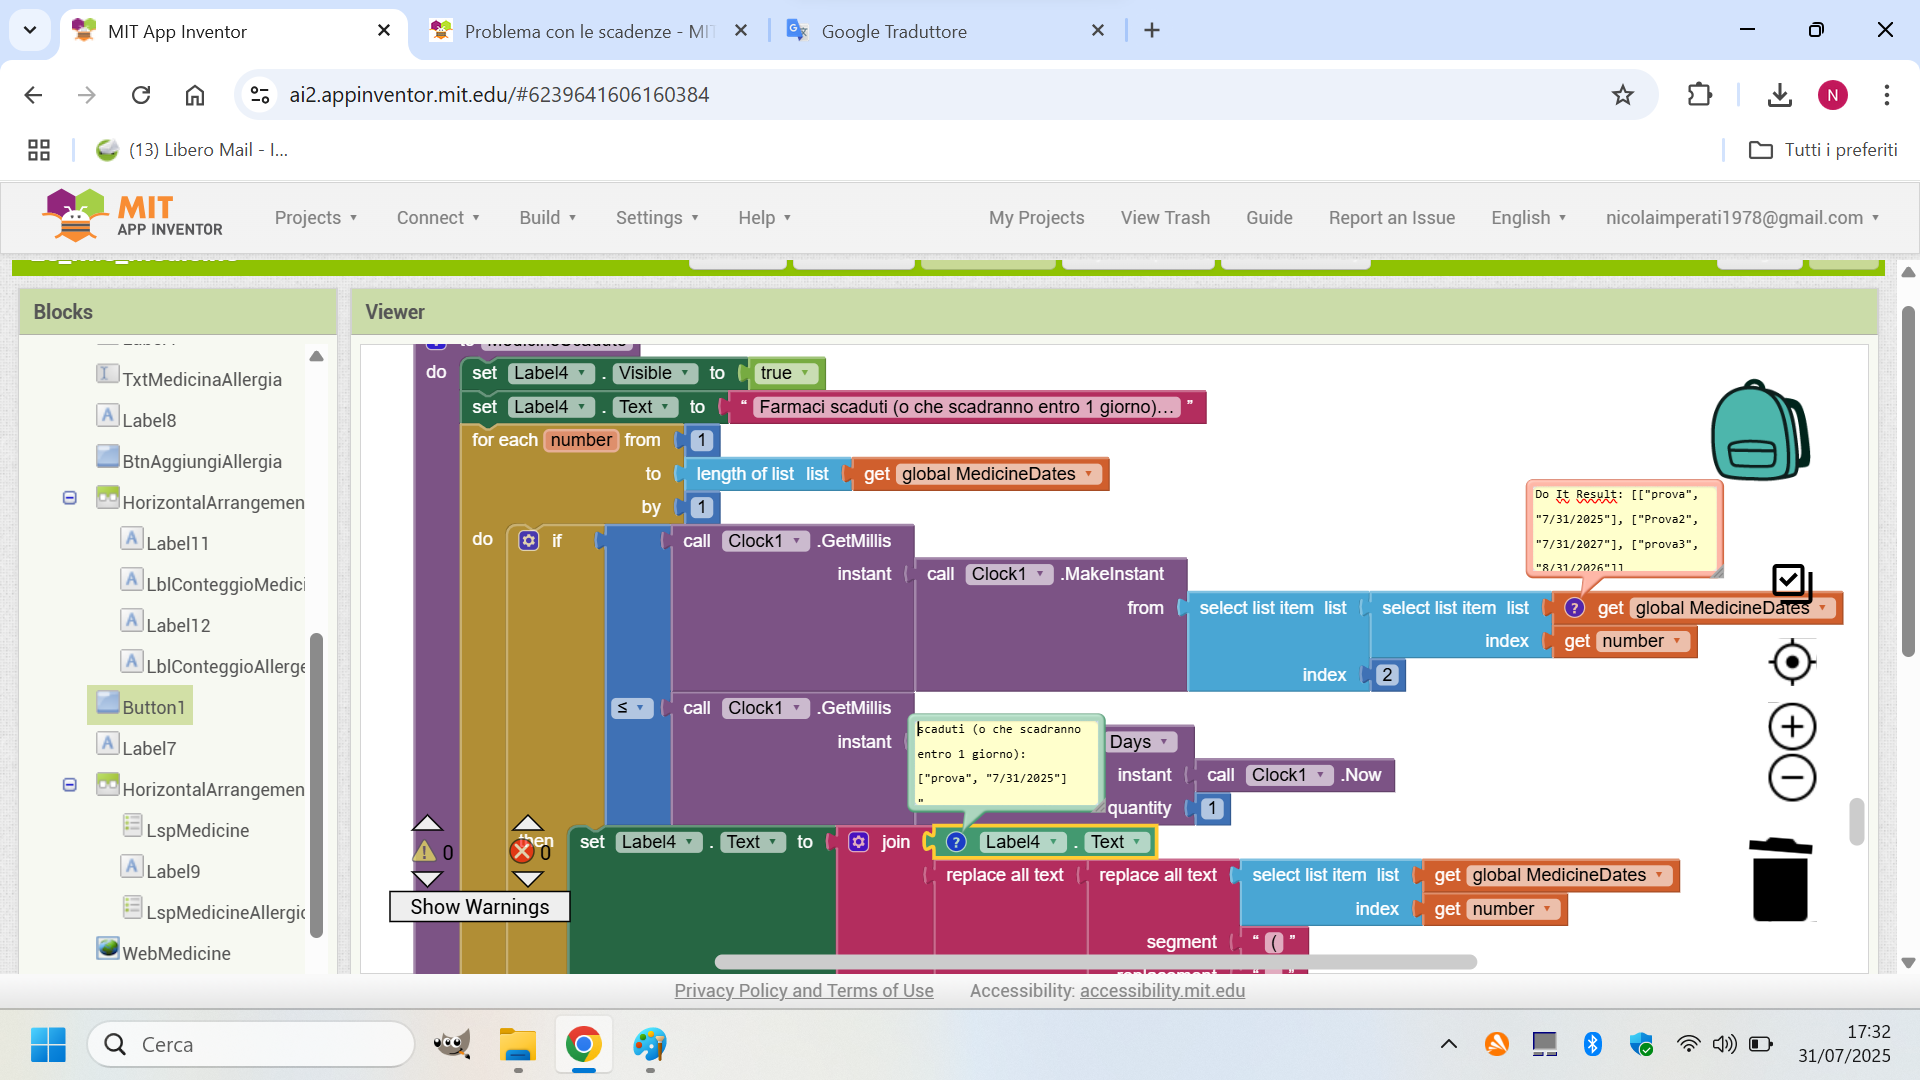1920x1080 pixels.
Task: Click the trash can in viewer
Action: (1780, 880)
